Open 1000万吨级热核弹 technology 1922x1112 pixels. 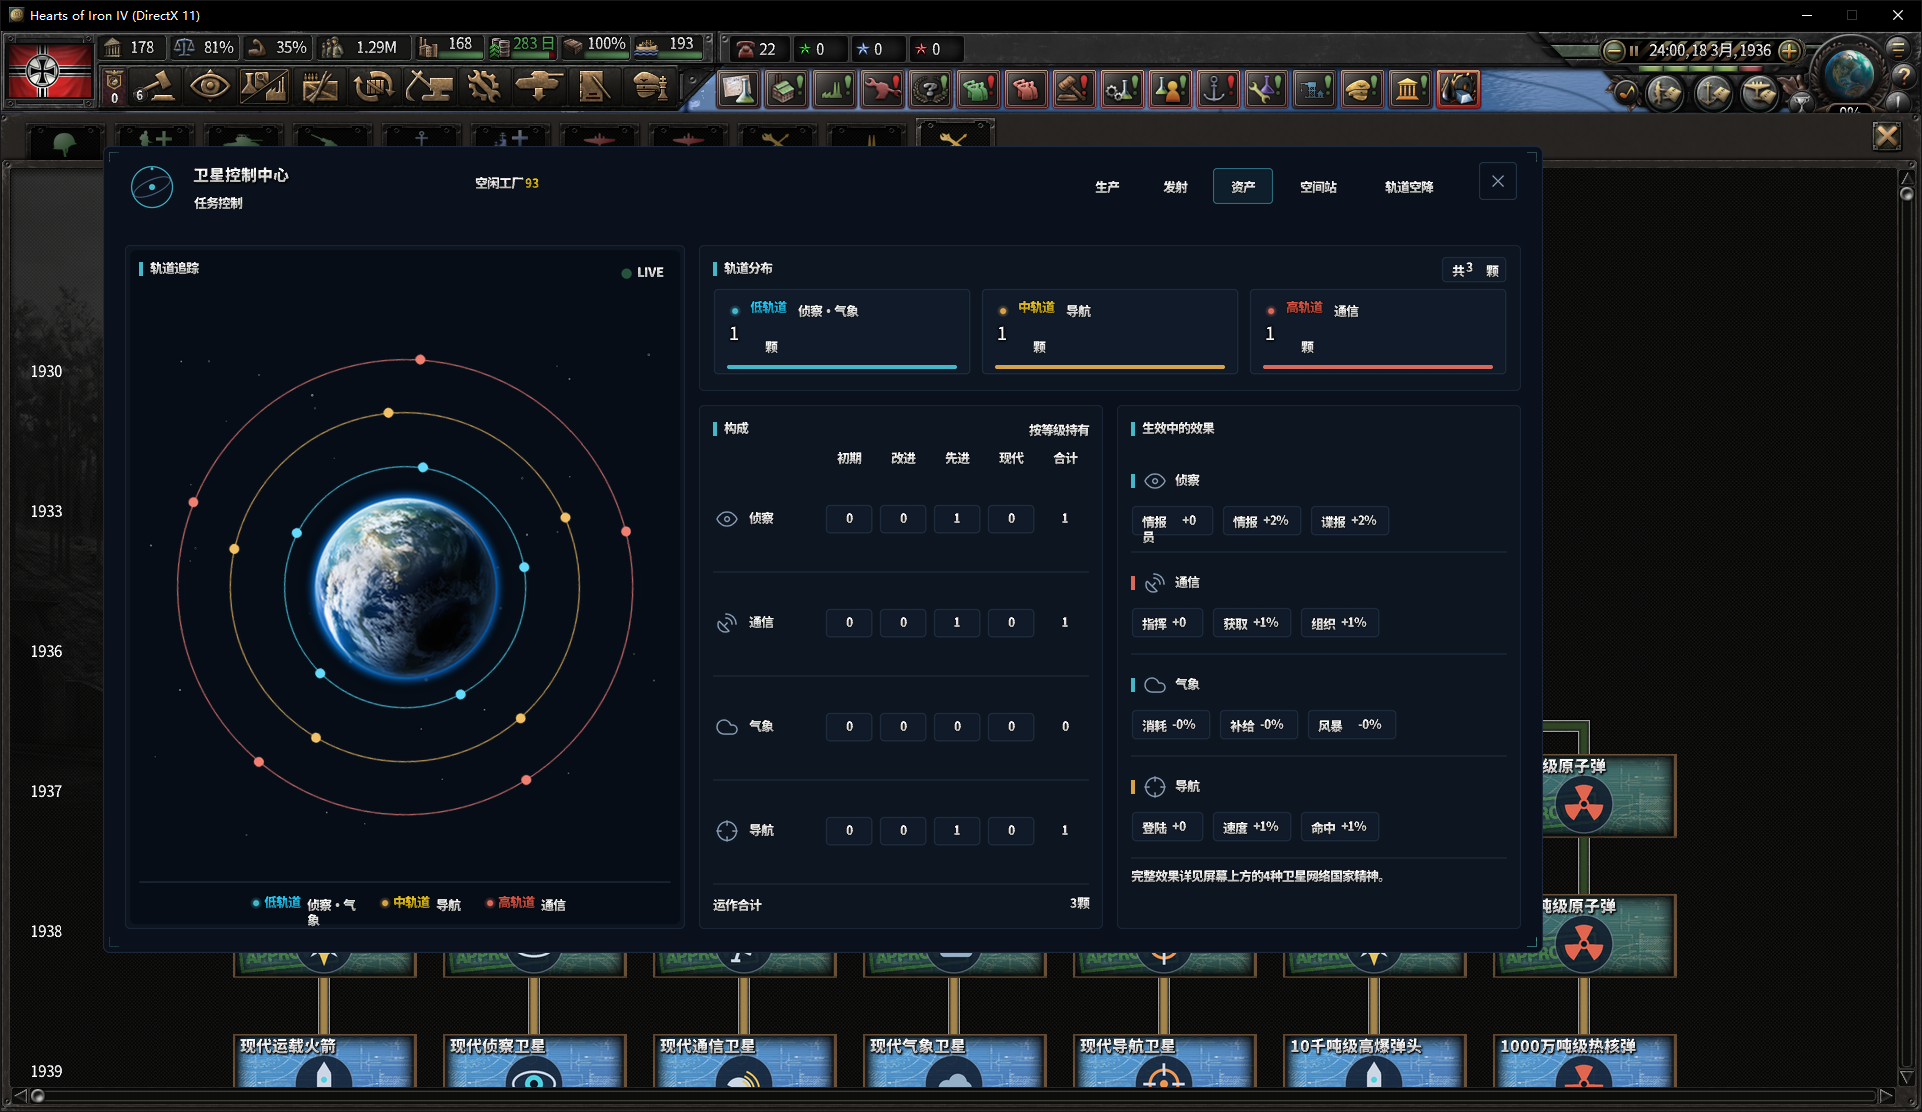1584,1060
